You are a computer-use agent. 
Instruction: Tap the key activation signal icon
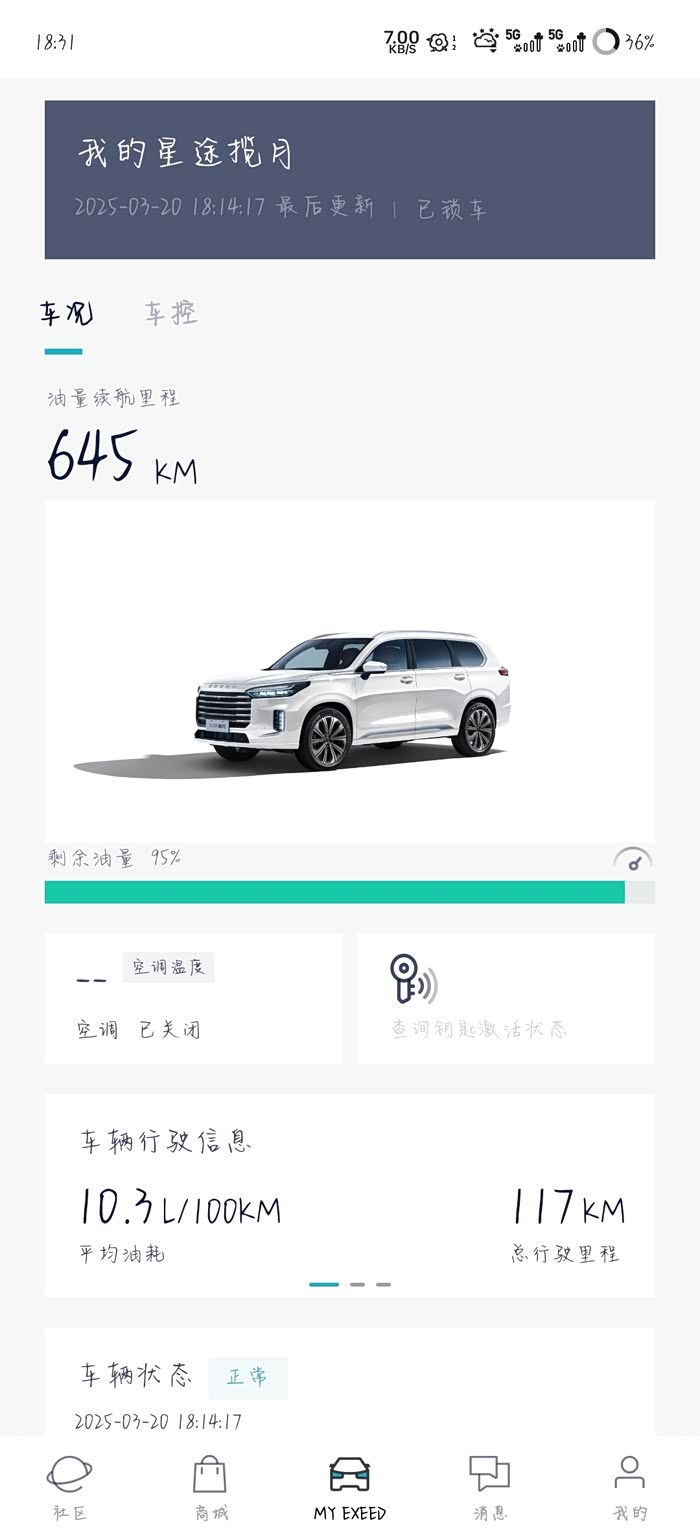pos(413,979)
